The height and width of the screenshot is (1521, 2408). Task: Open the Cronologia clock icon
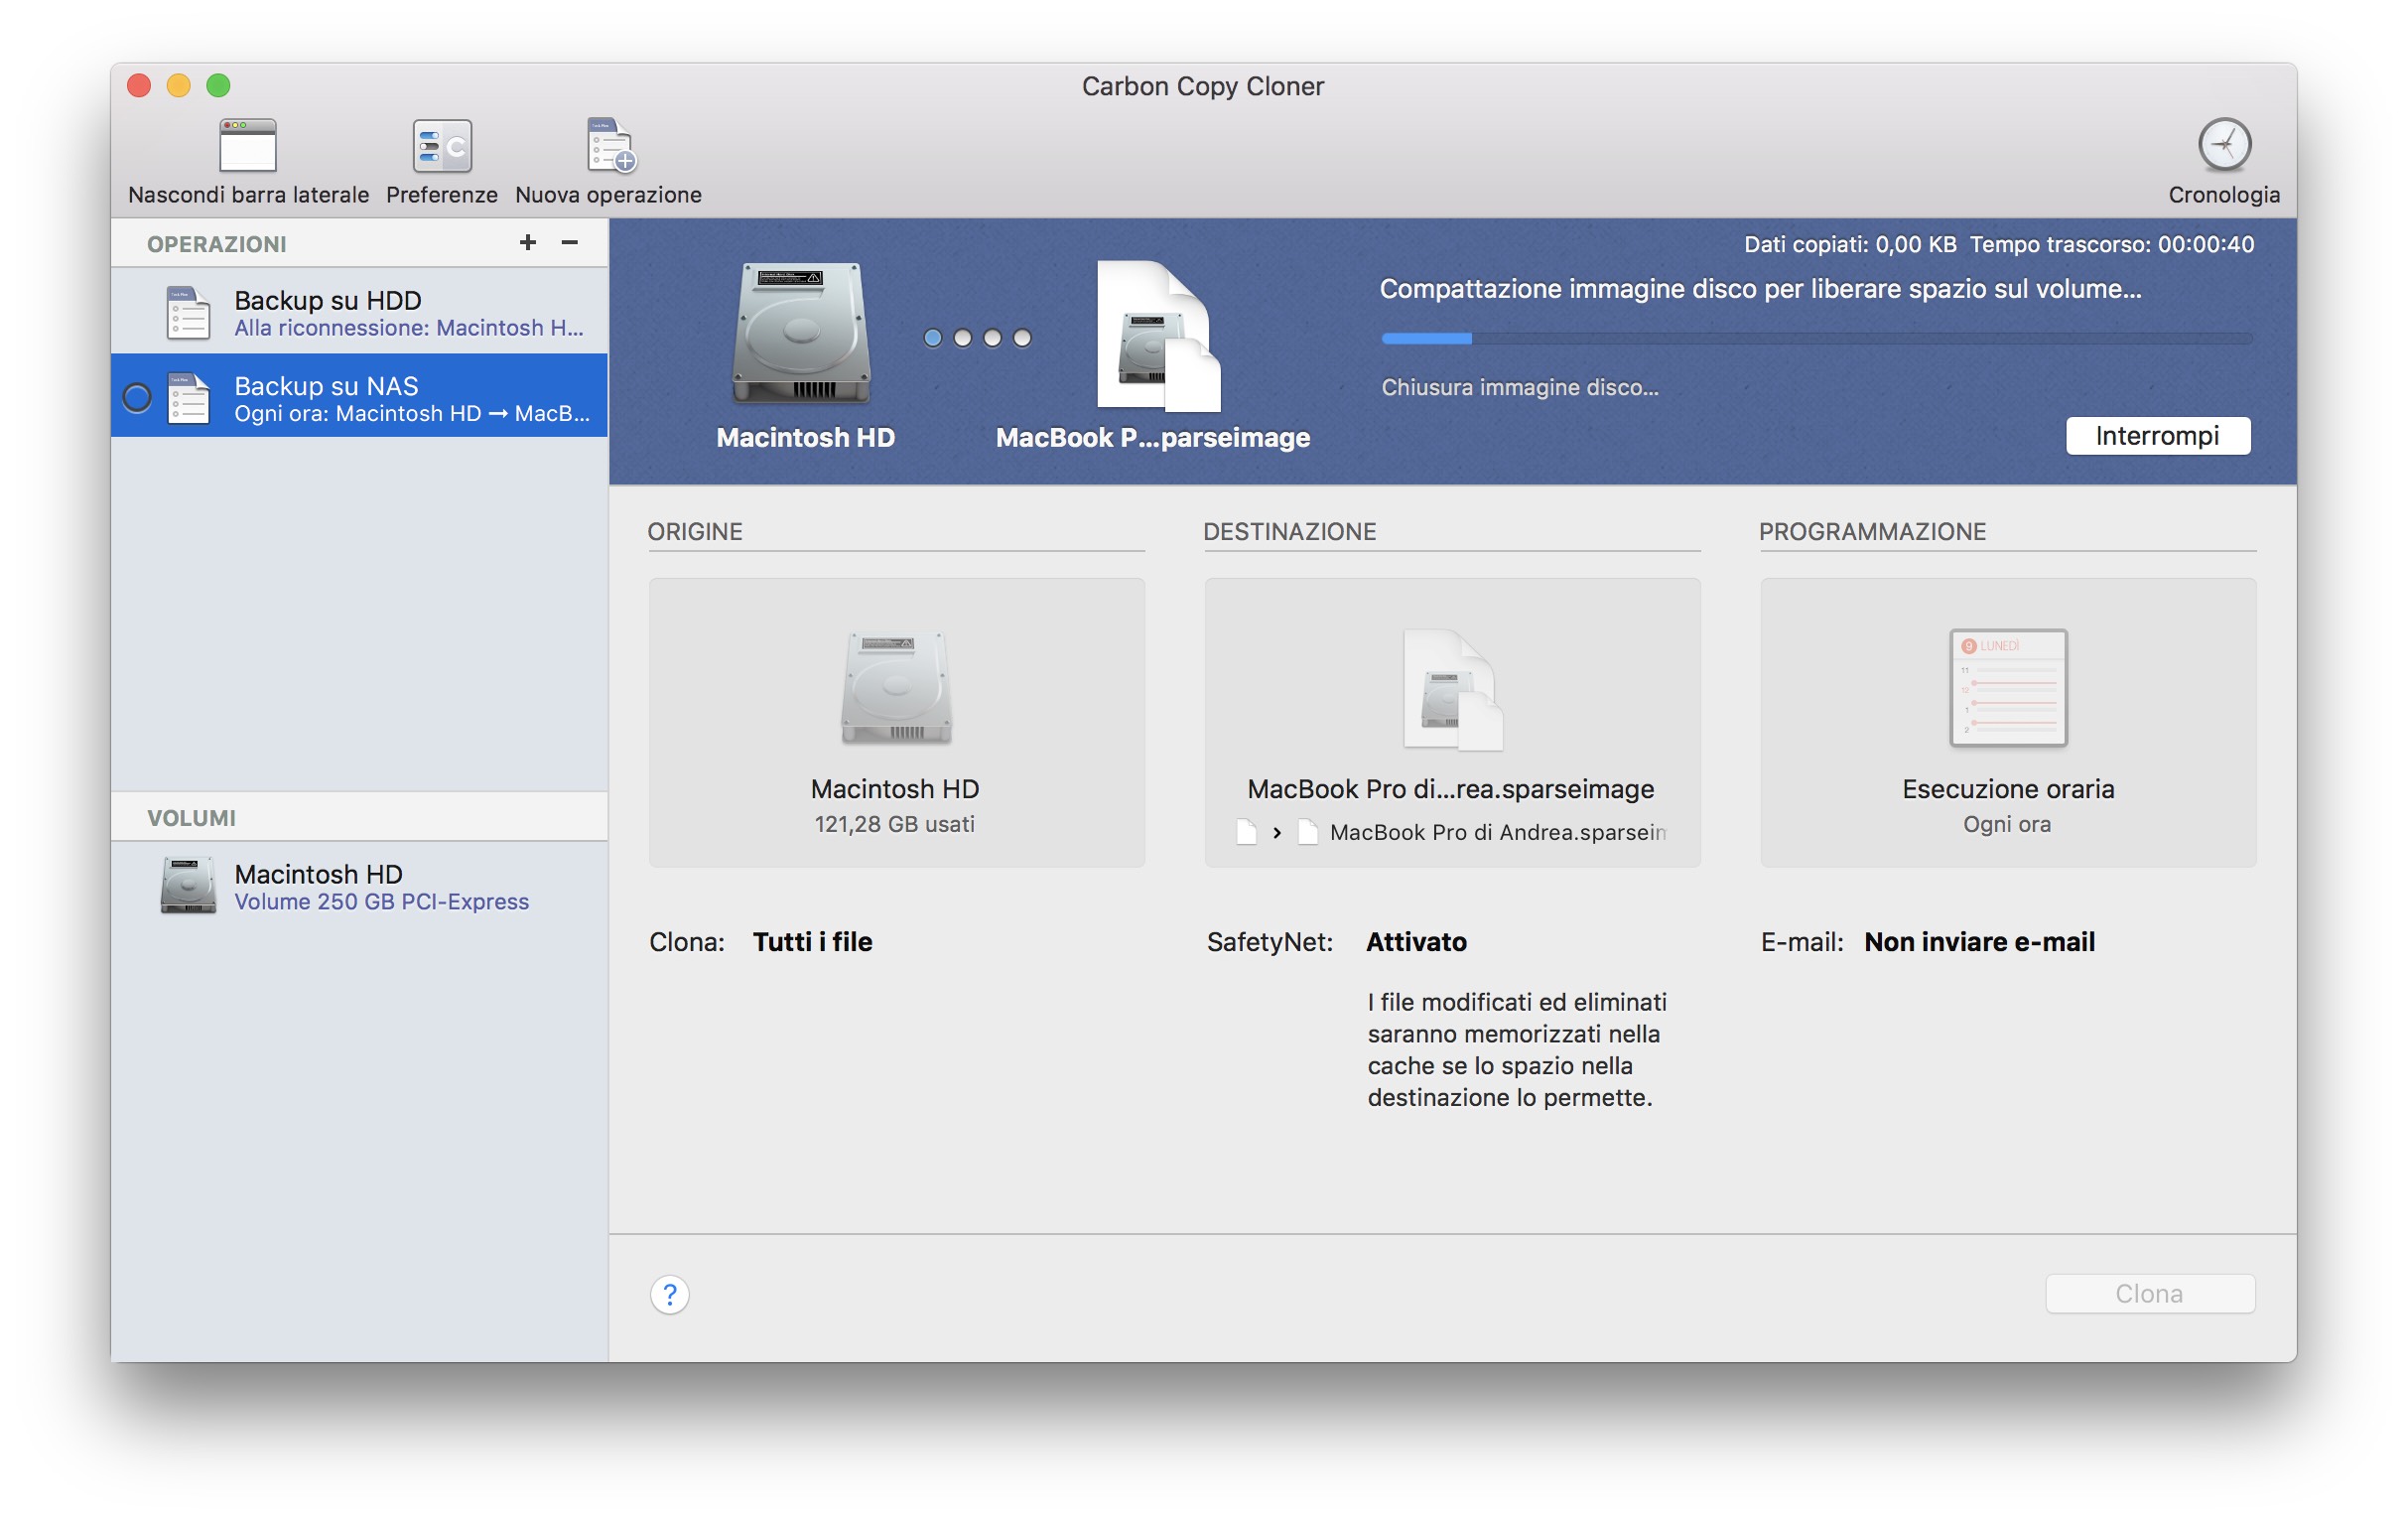click(x=2224, y=145)
